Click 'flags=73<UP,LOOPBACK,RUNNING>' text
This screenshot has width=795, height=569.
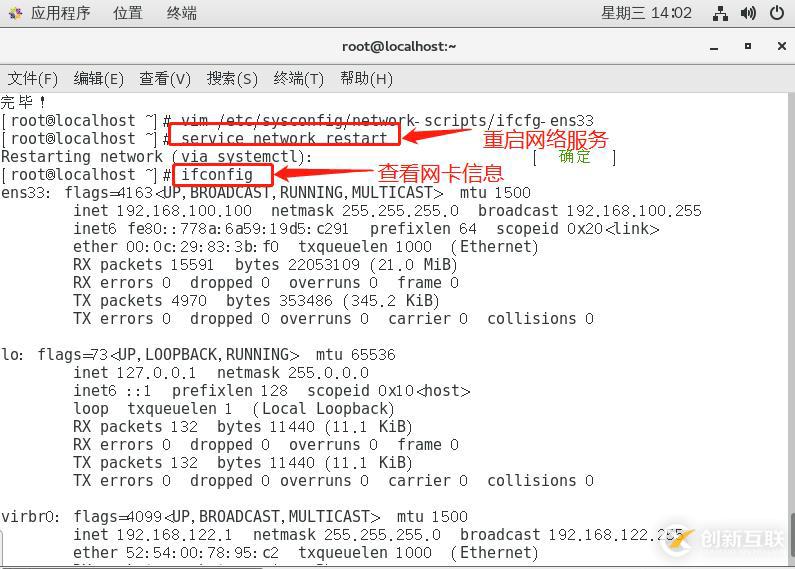tap(168, 354)
